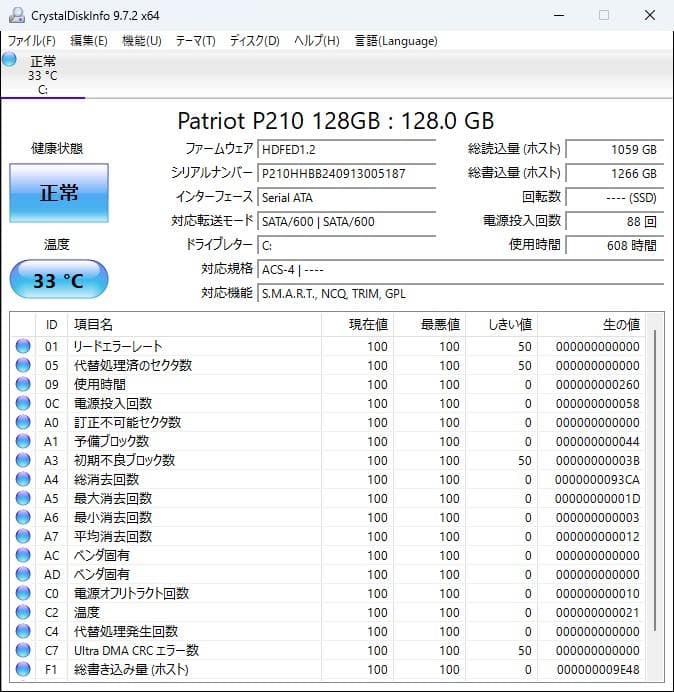
Task: Click status orb for C7 Ultra DMA CRC エラー数
Action: click(x=23, y=650)
